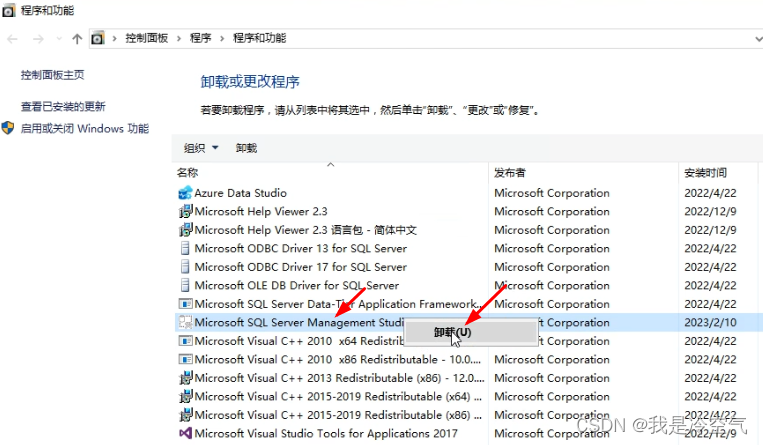Open the 组织 dropdown menu

(201, 148)
